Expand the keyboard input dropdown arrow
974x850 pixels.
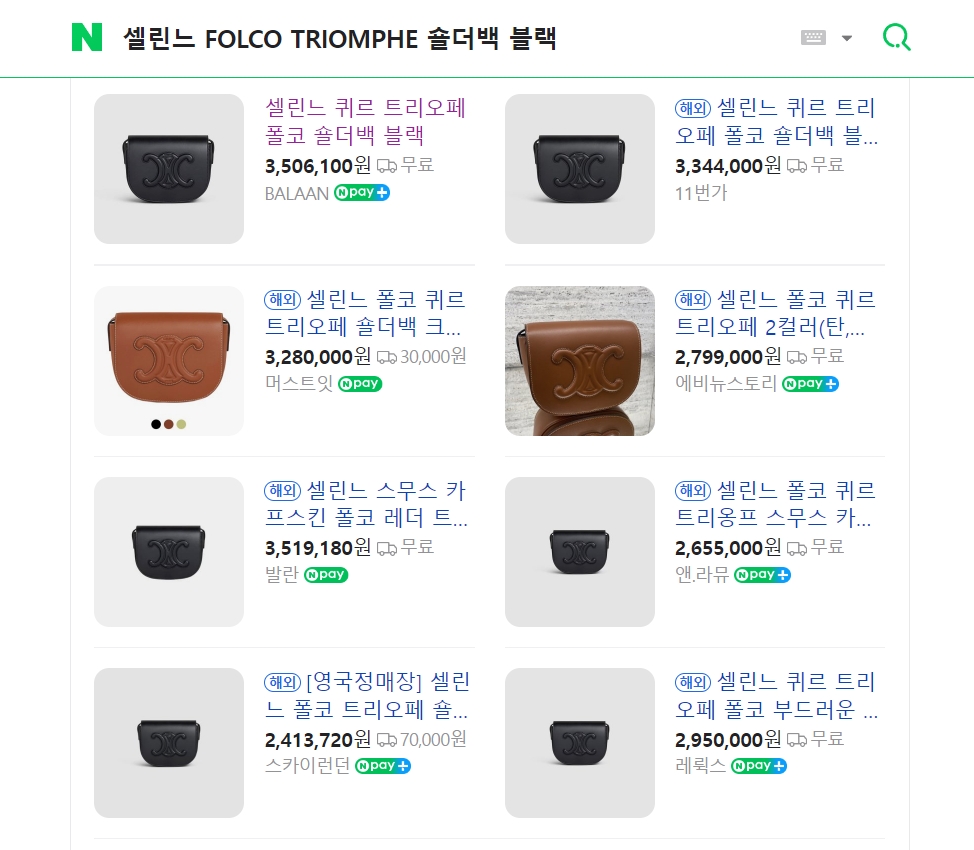(847, 39)
